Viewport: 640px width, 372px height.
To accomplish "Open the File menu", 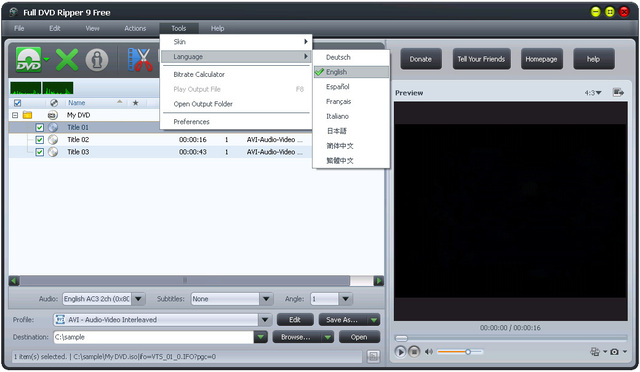I will [x=19, y=28].
